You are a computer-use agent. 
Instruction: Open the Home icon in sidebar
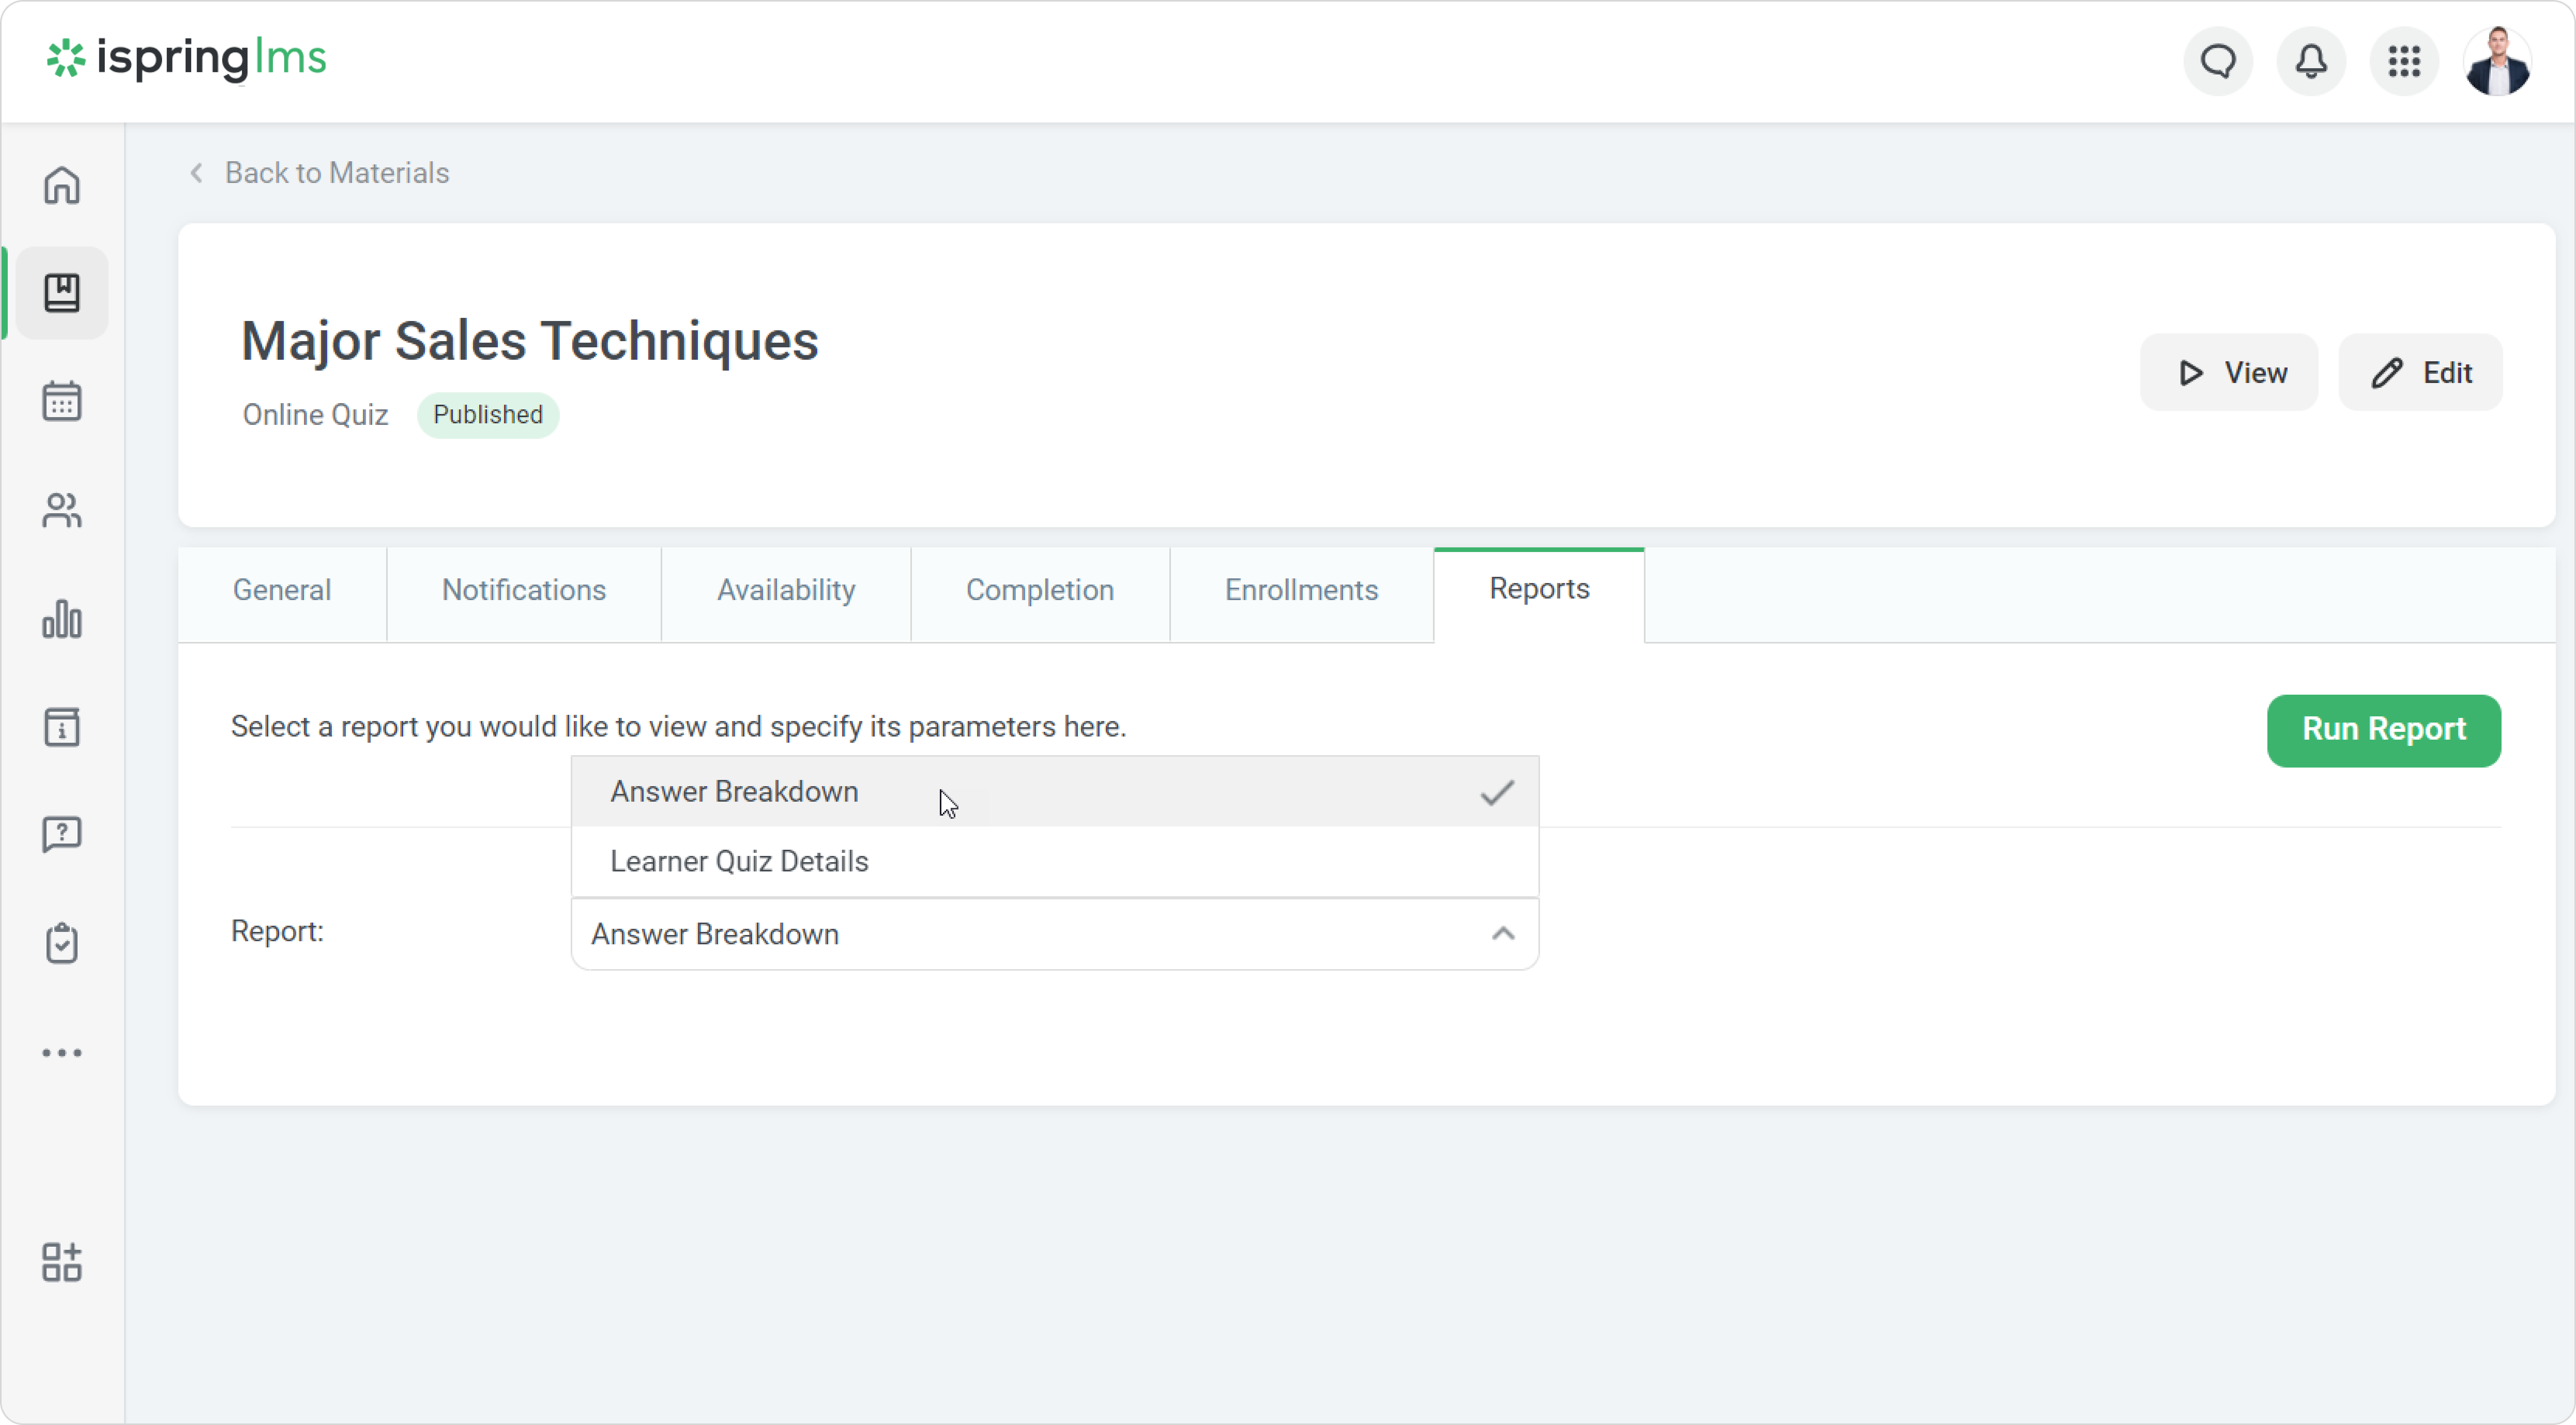pyautogui.click(x=62, y=185)
